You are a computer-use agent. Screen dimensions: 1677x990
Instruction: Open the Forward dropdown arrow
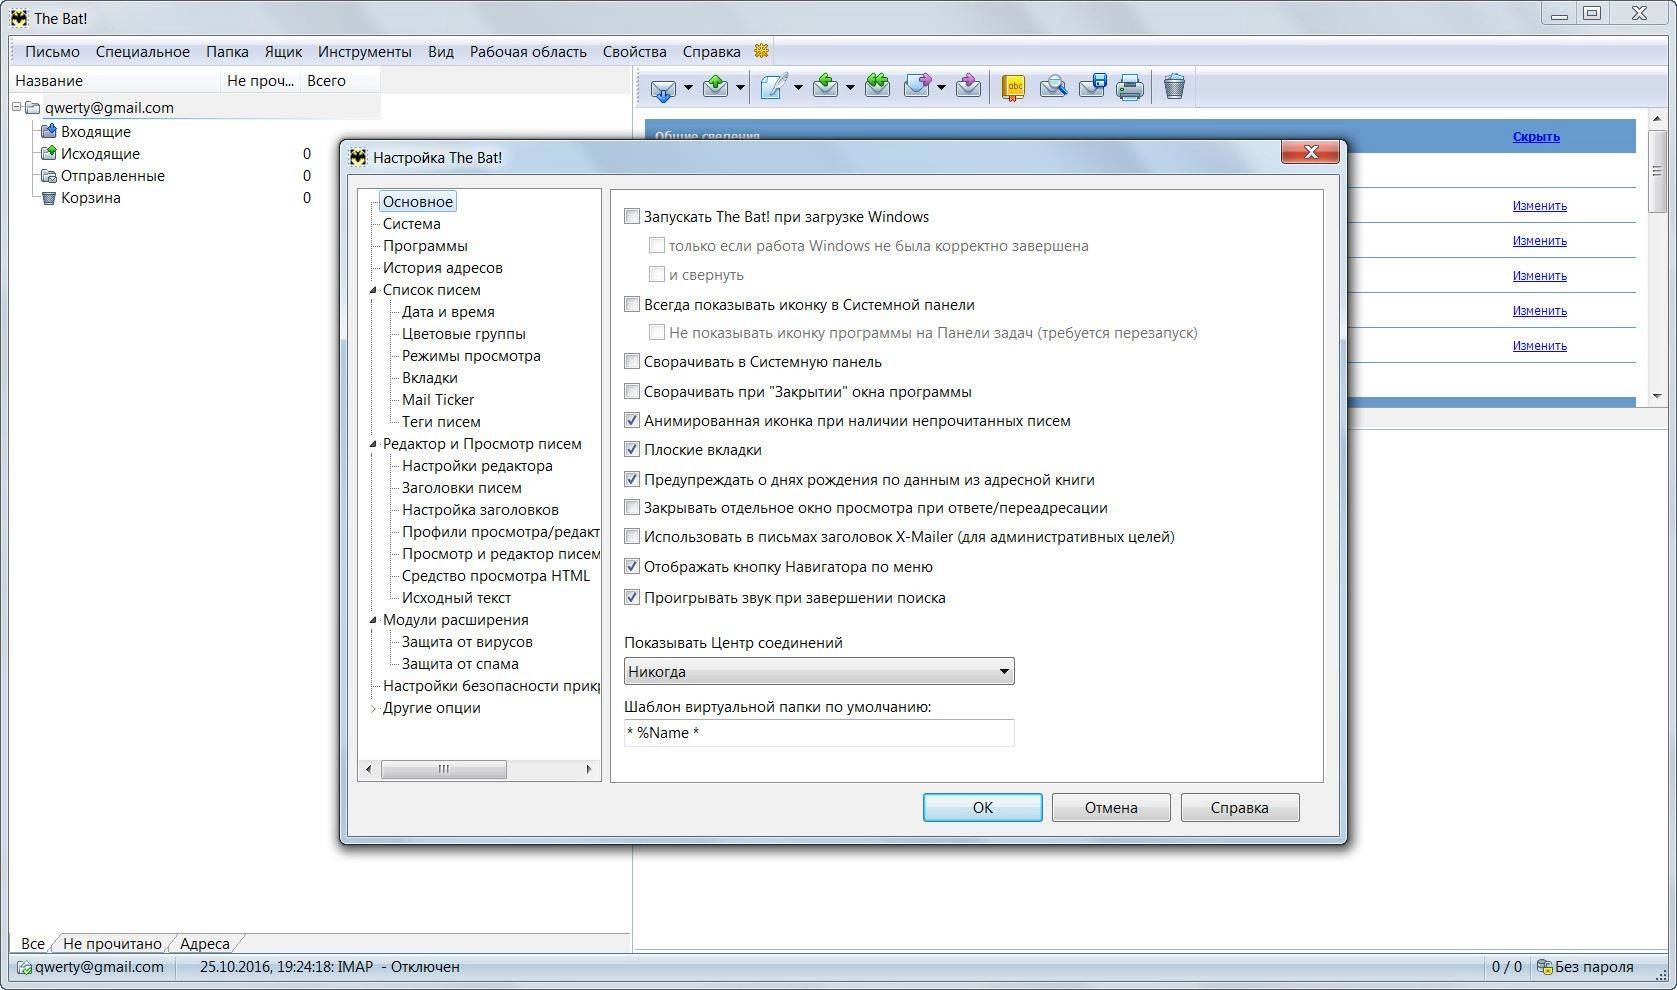[941, 88]
